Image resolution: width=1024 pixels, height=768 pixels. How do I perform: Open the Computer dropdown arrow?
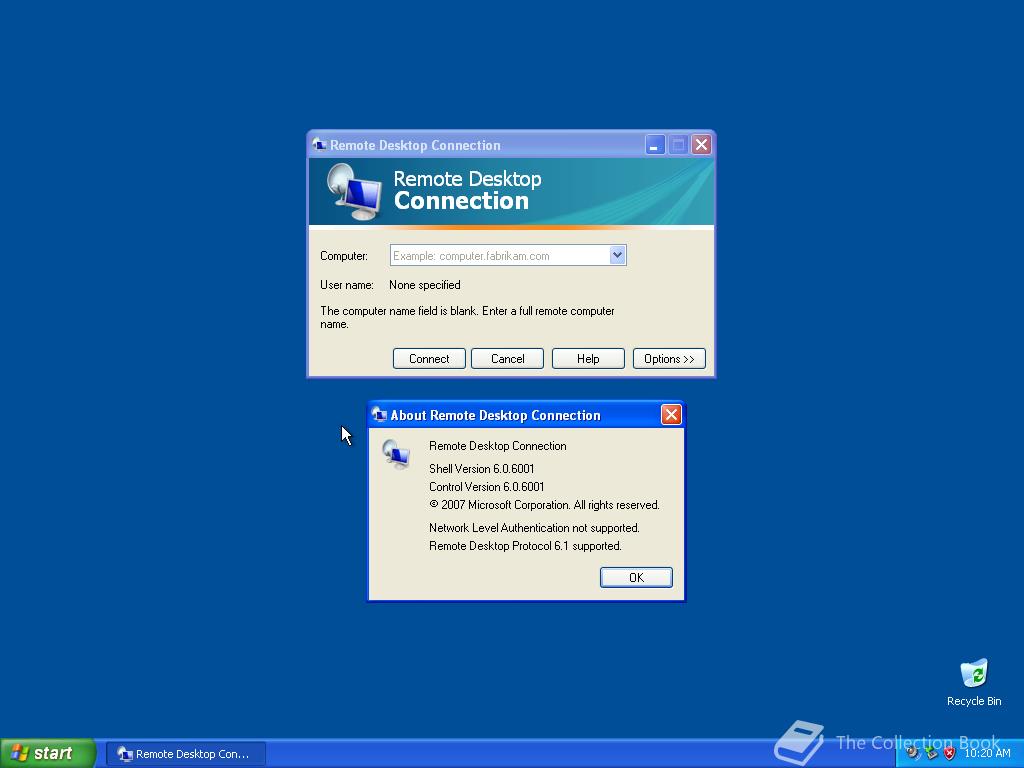pos(617,255)
